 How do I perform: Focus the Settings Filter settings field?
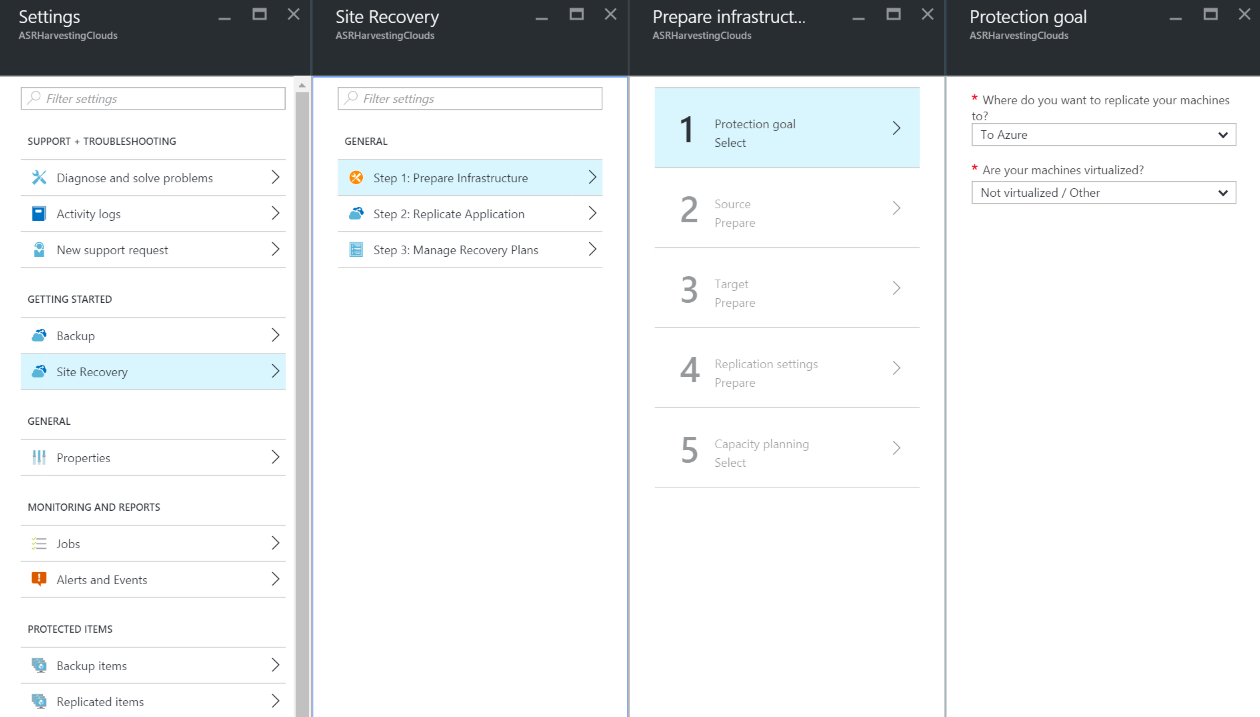(x=153, y=99)
